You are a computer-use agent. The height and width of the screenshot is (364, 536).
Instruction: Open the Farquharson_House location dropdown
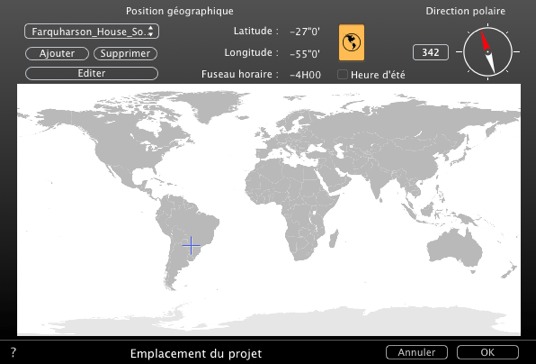(x=92, y=31)
